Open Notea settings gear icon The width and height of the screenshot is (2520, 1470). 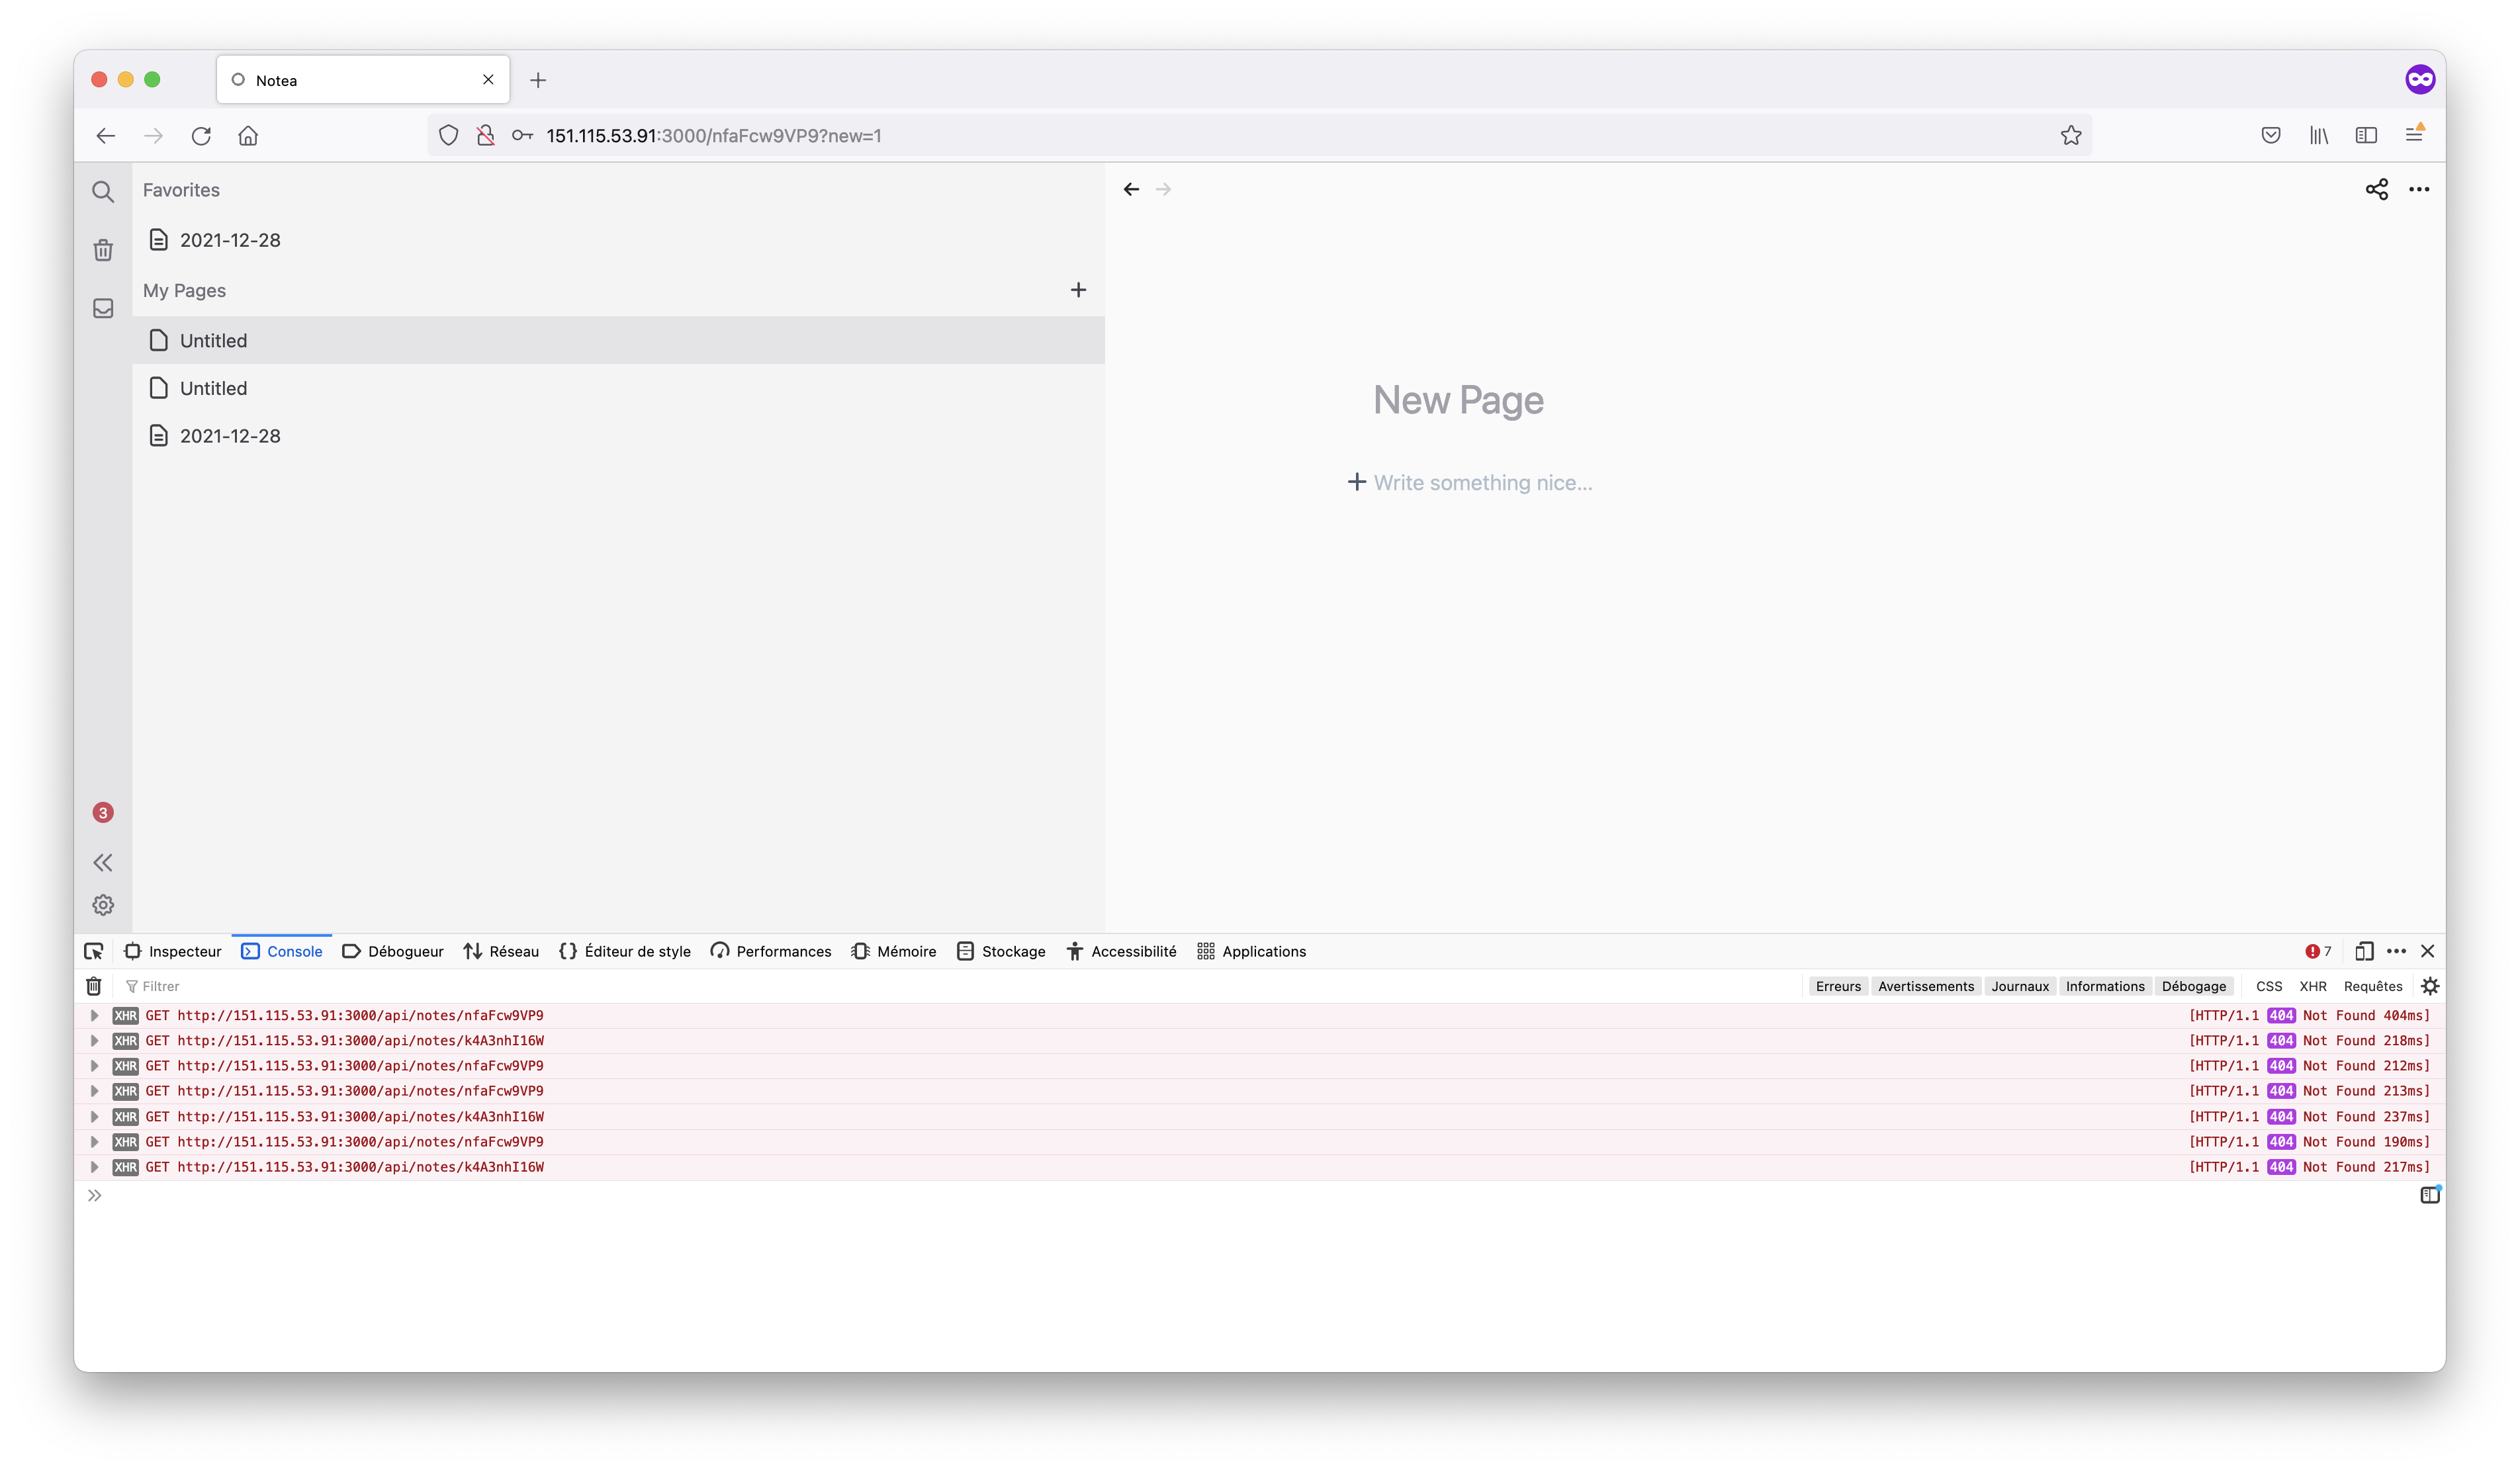103,905
